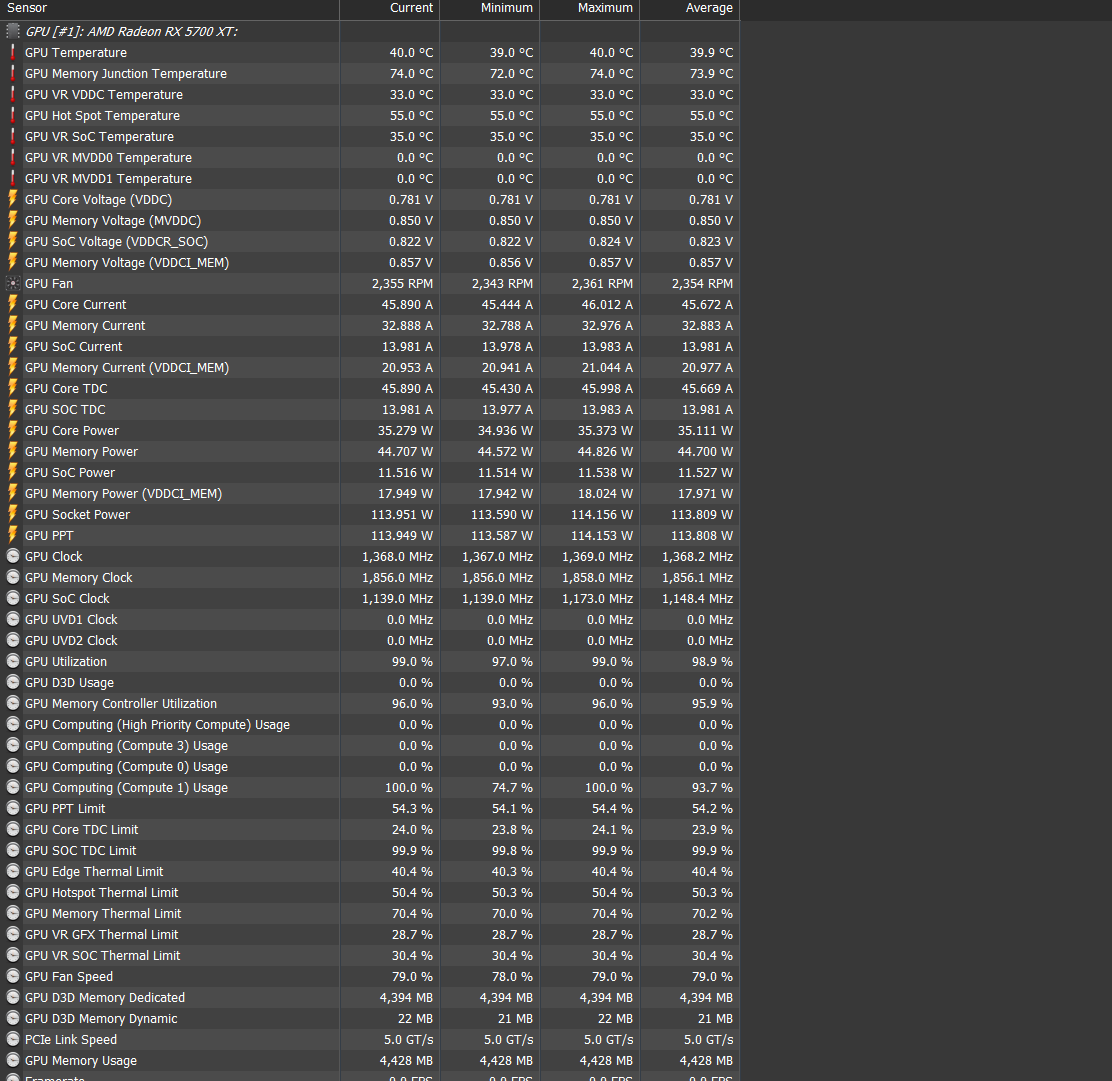The height and width of the screenshot is (1081, 1112).
Task: Click the chip icon beside the AMD Radeon RX 5700 XT header
Action: pyautogui.click(x=13, y=31)
